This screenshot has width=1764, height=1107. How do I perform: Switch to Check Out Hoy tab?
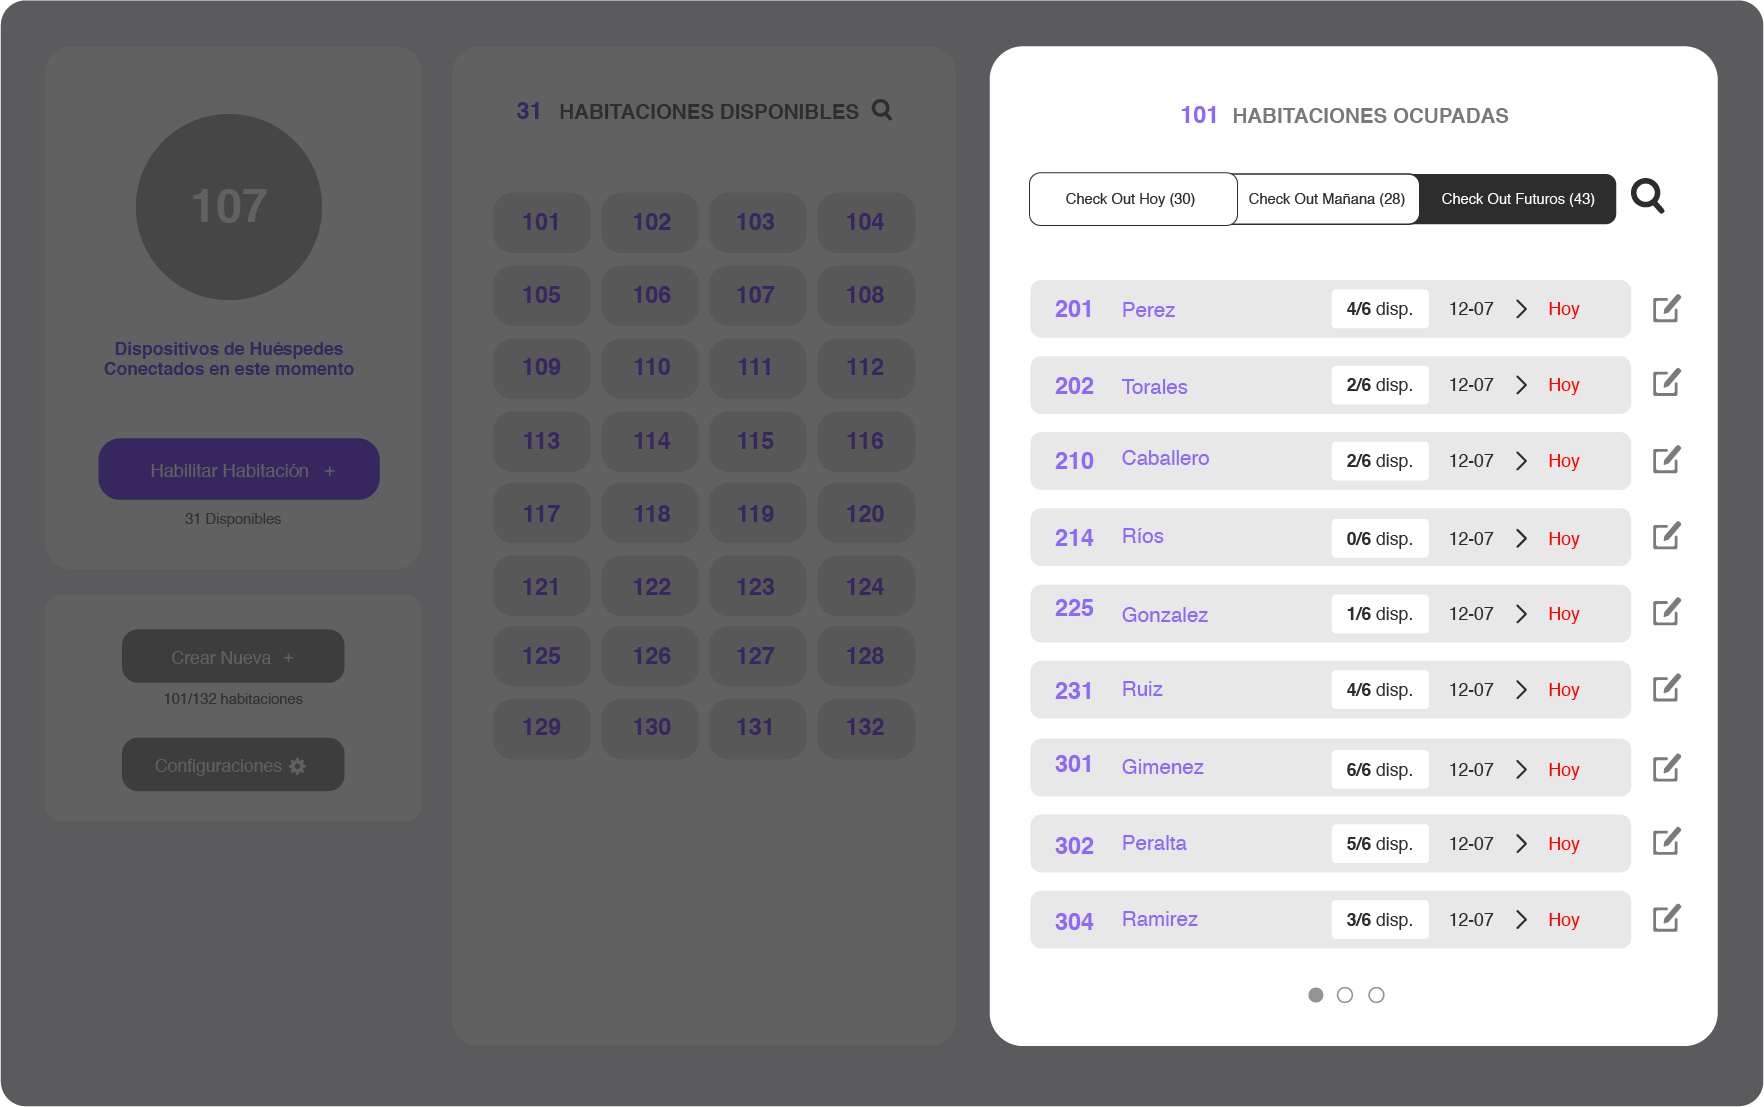coord(1131,199)
